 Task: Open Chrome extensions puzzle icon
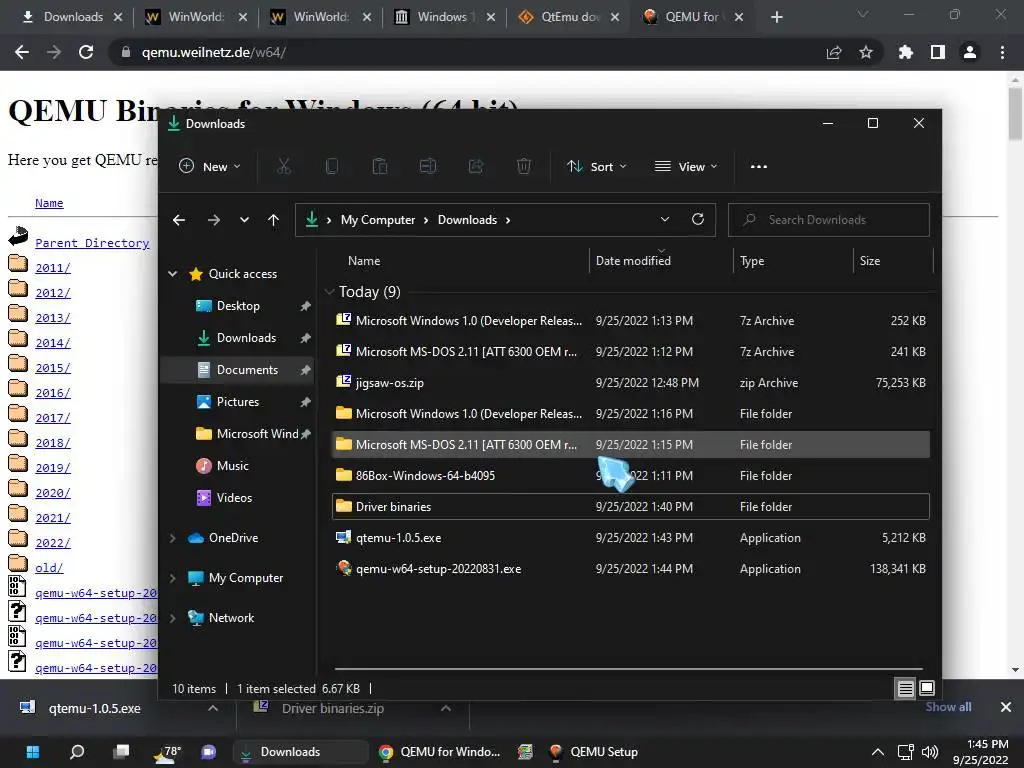coord(905,52)
